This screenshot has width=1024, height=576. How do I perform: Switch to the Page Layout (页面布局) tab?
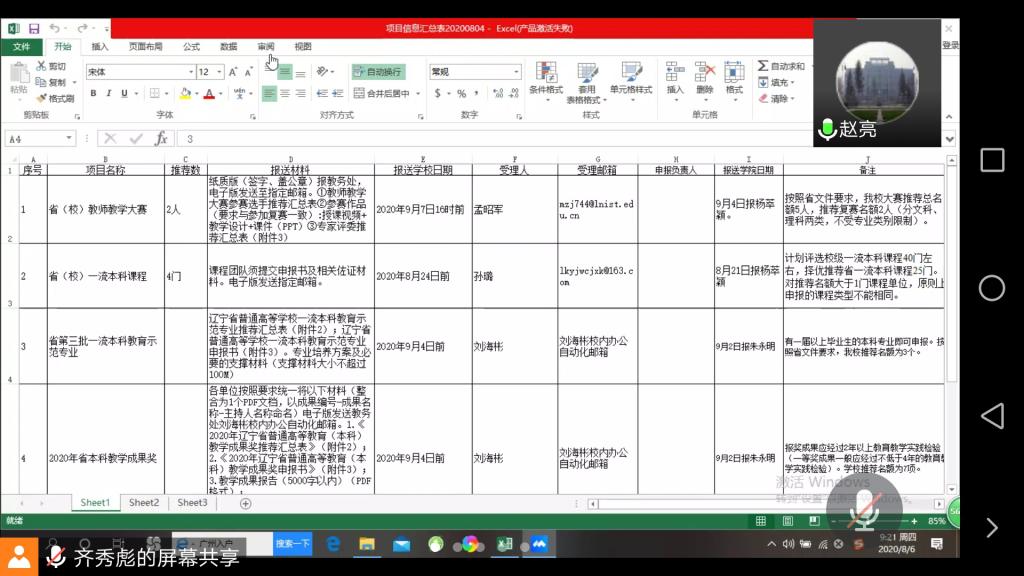point(145,46)
